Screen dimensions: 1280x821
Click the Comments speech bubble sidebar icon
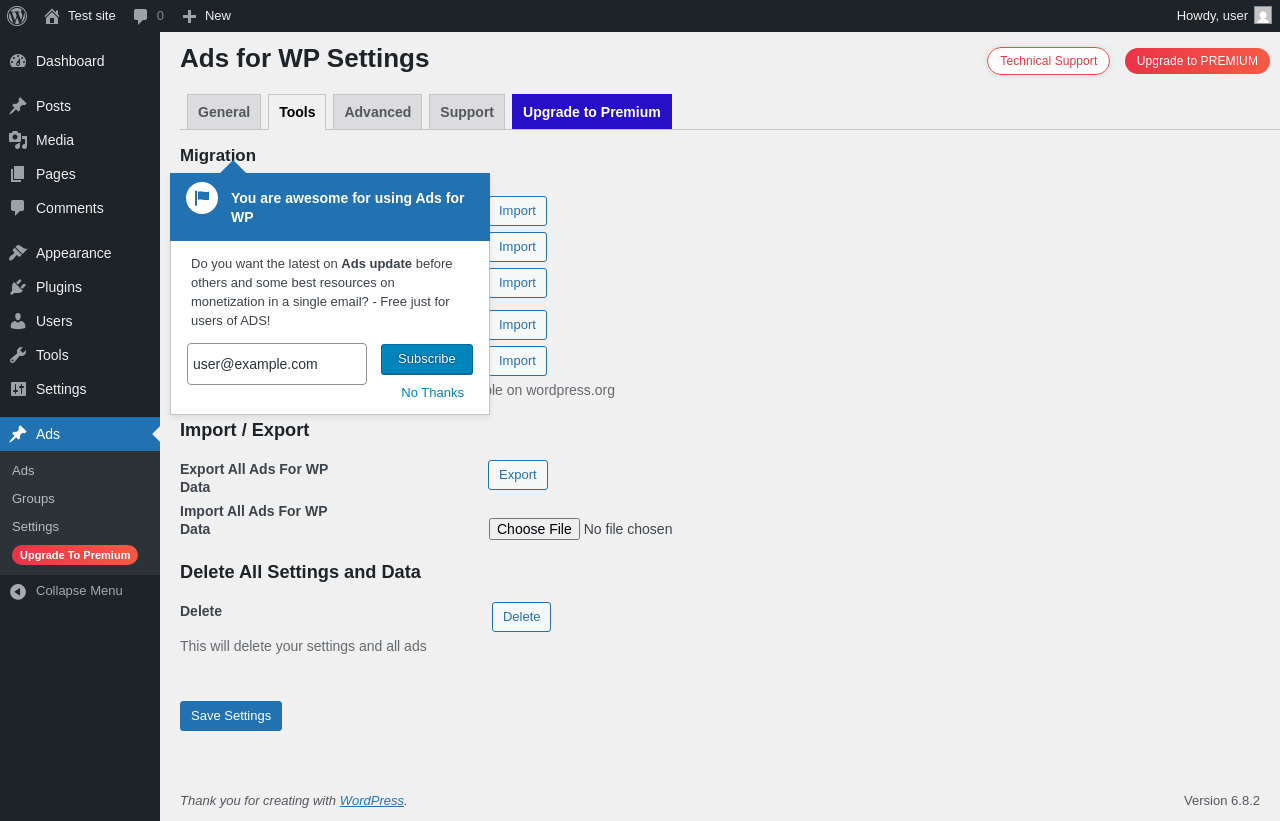pos(18,208)
